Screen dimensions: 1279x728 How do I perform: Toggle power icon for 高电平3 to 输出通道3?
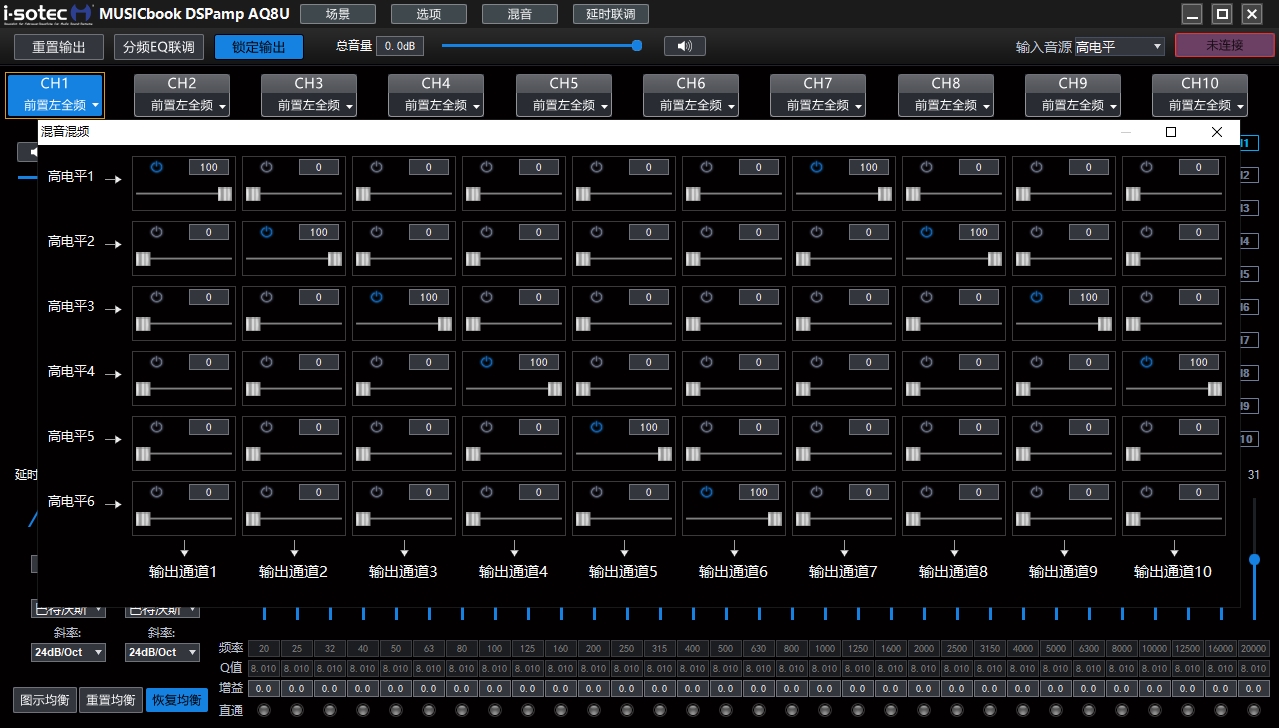pos(376,297)
